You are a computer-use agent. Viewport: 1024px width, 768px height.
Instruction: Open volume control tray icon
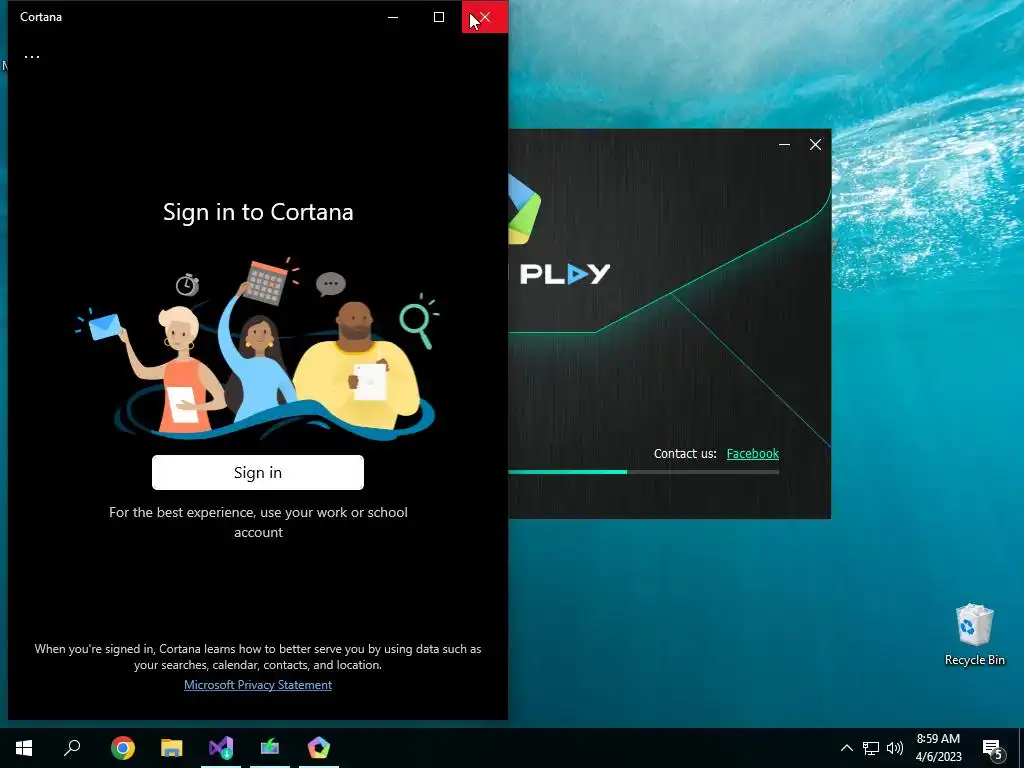895,748
